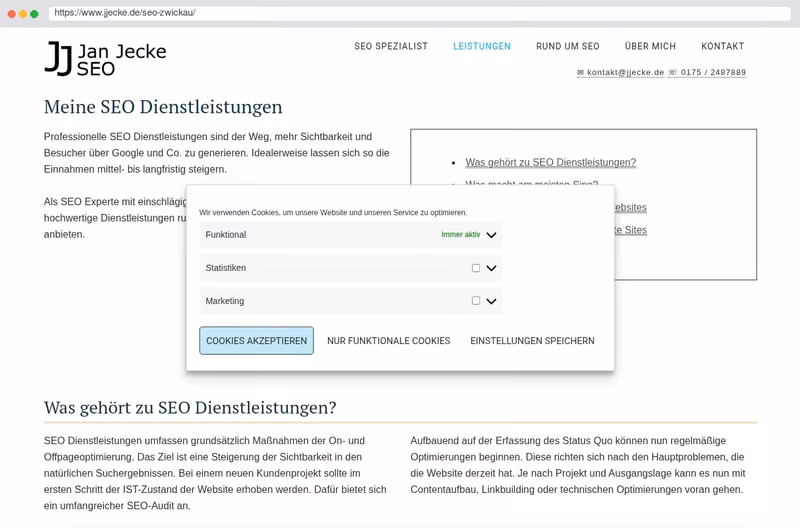Click the red close window dot
This screenshot has height=528, width=800.
[12, 14]
